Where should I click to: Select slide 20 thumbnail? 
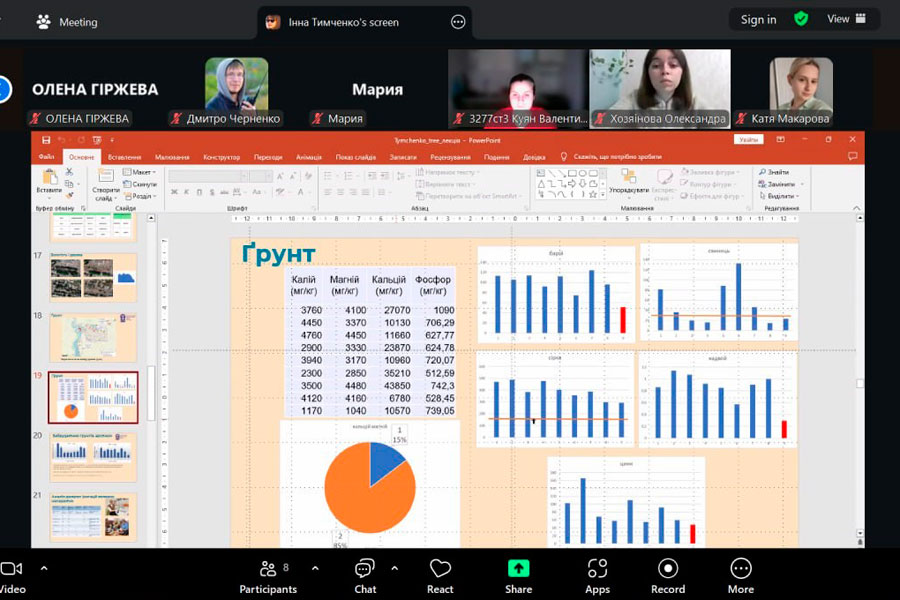[x=93, y=457]
